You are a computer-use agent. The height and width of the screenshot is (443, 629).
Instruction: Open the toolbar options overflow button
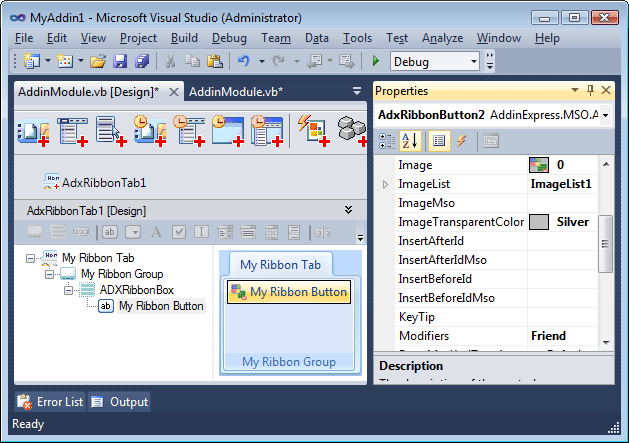click(x=490, y=61)
